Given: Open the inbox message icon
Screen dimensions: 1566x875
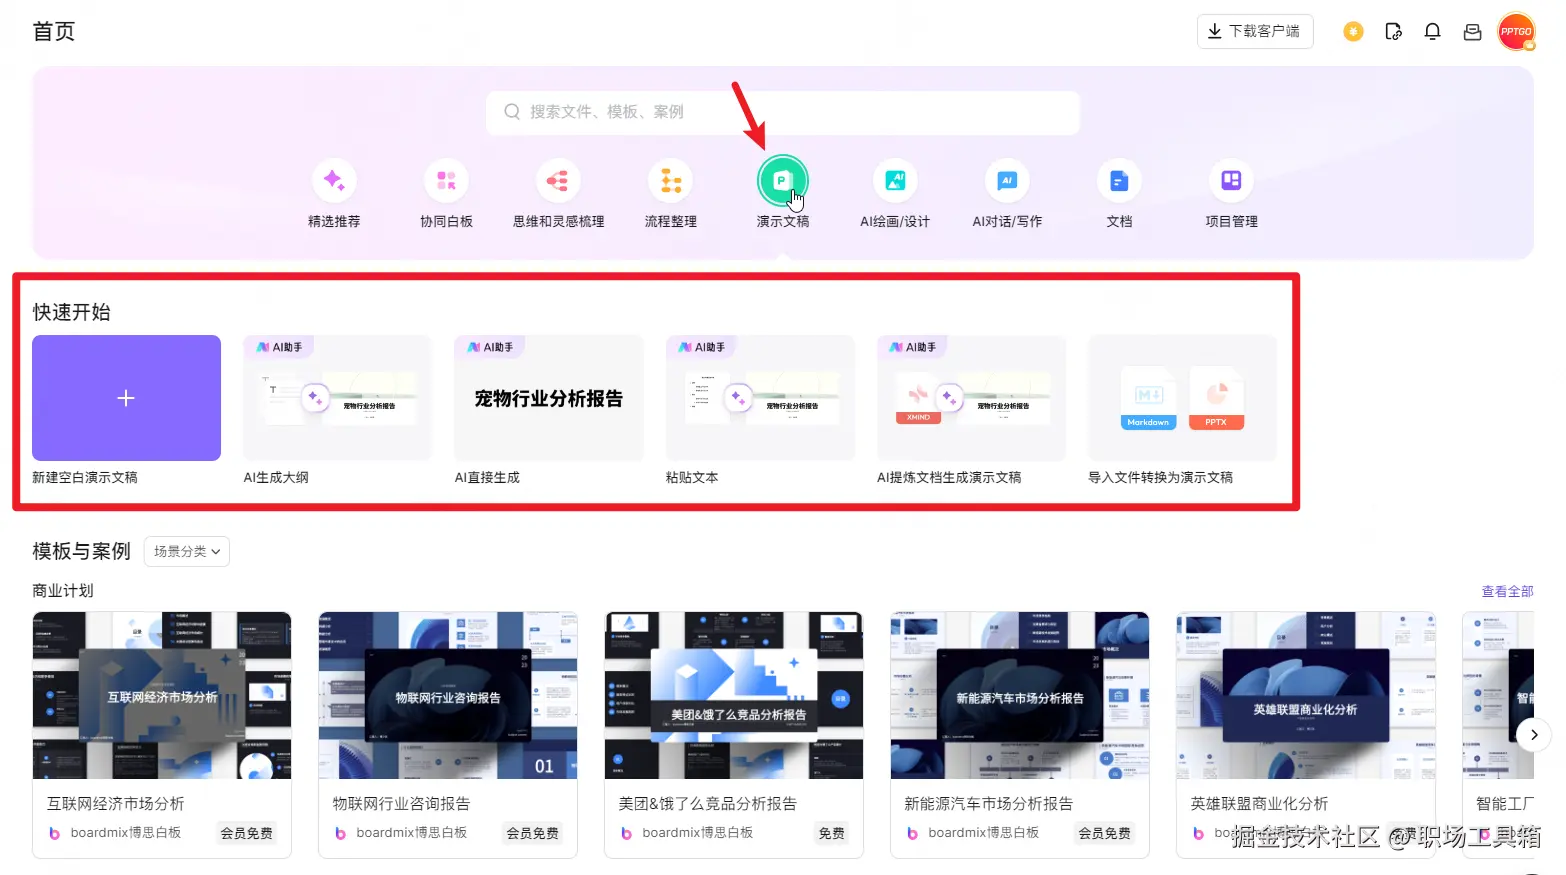Looking at the screenshot, I should click(x=1471, y=31).
